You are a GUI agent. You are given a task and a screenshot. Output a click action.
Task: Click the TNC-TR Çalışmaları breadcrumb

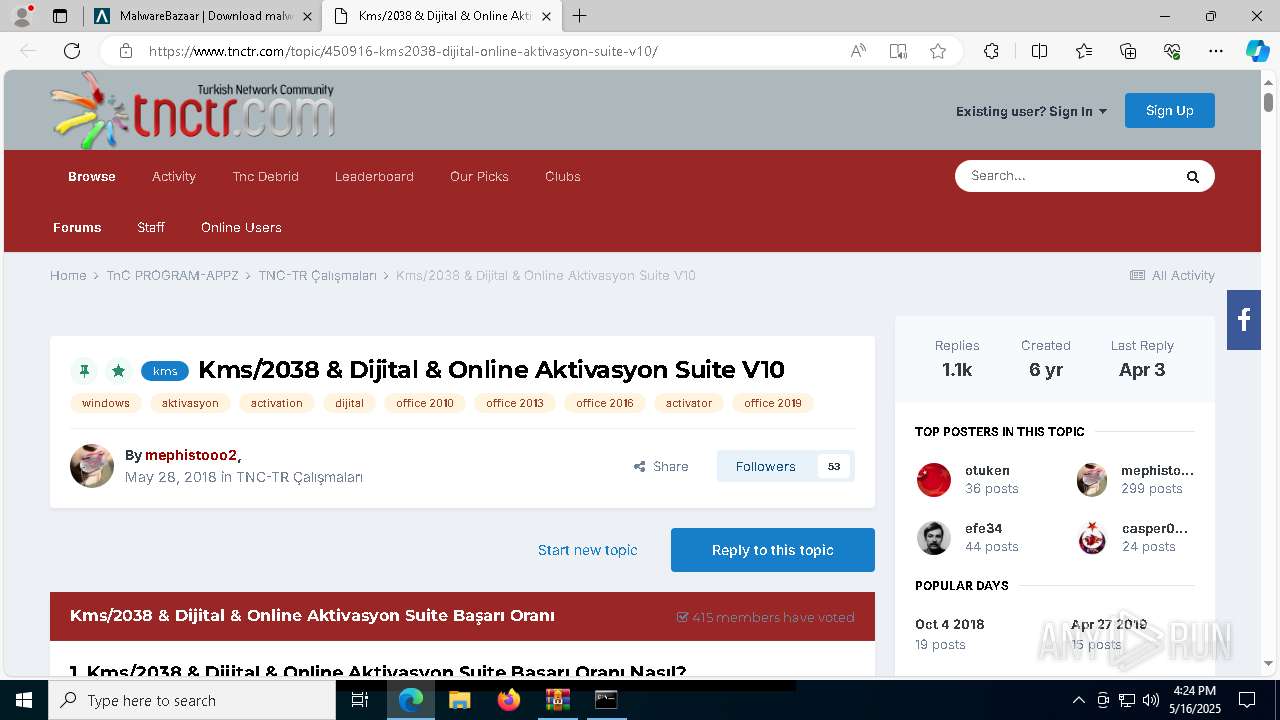[x=317, y=275]
